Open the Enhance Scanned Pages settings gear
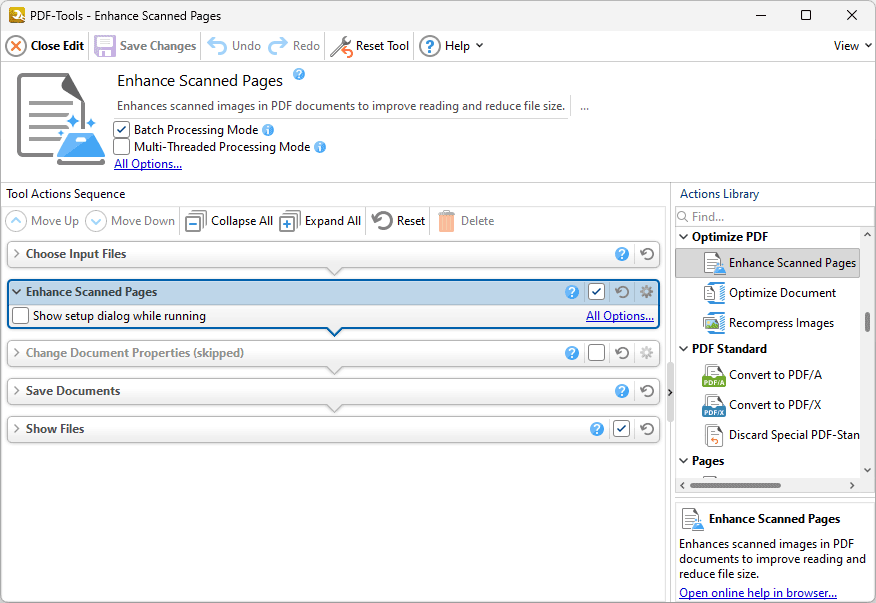This screenshot has width=876, height=603. 646,291
